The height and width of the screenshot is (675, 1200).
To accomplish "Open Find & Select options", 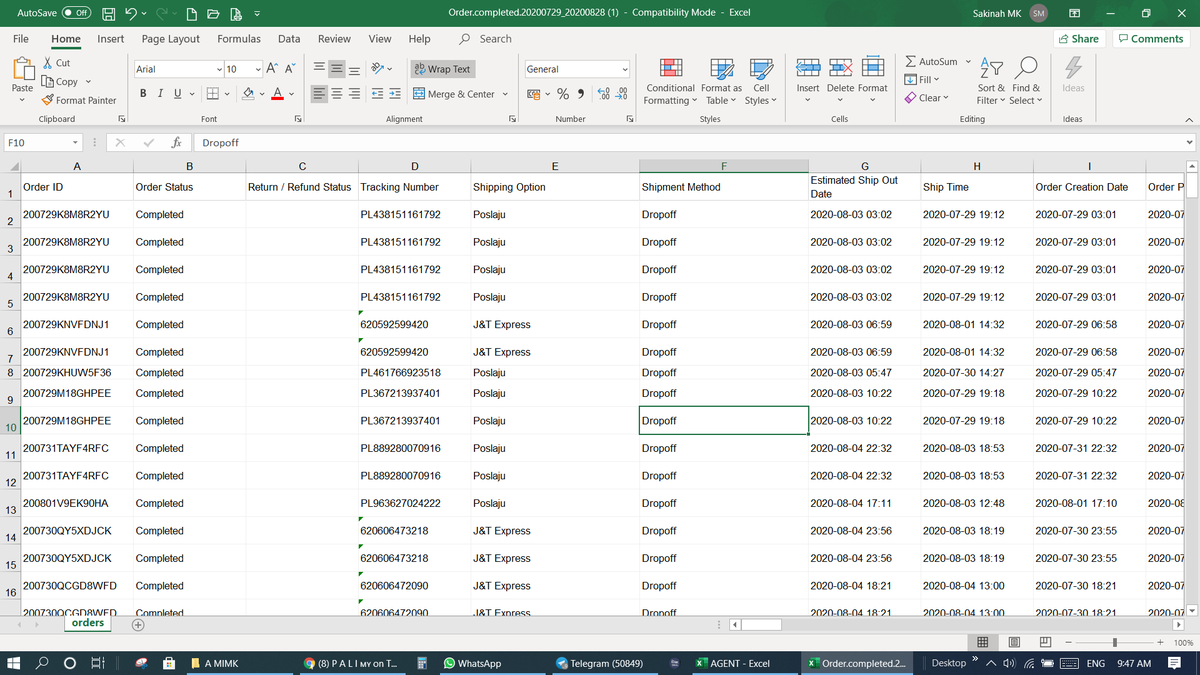I will 1025,81.
